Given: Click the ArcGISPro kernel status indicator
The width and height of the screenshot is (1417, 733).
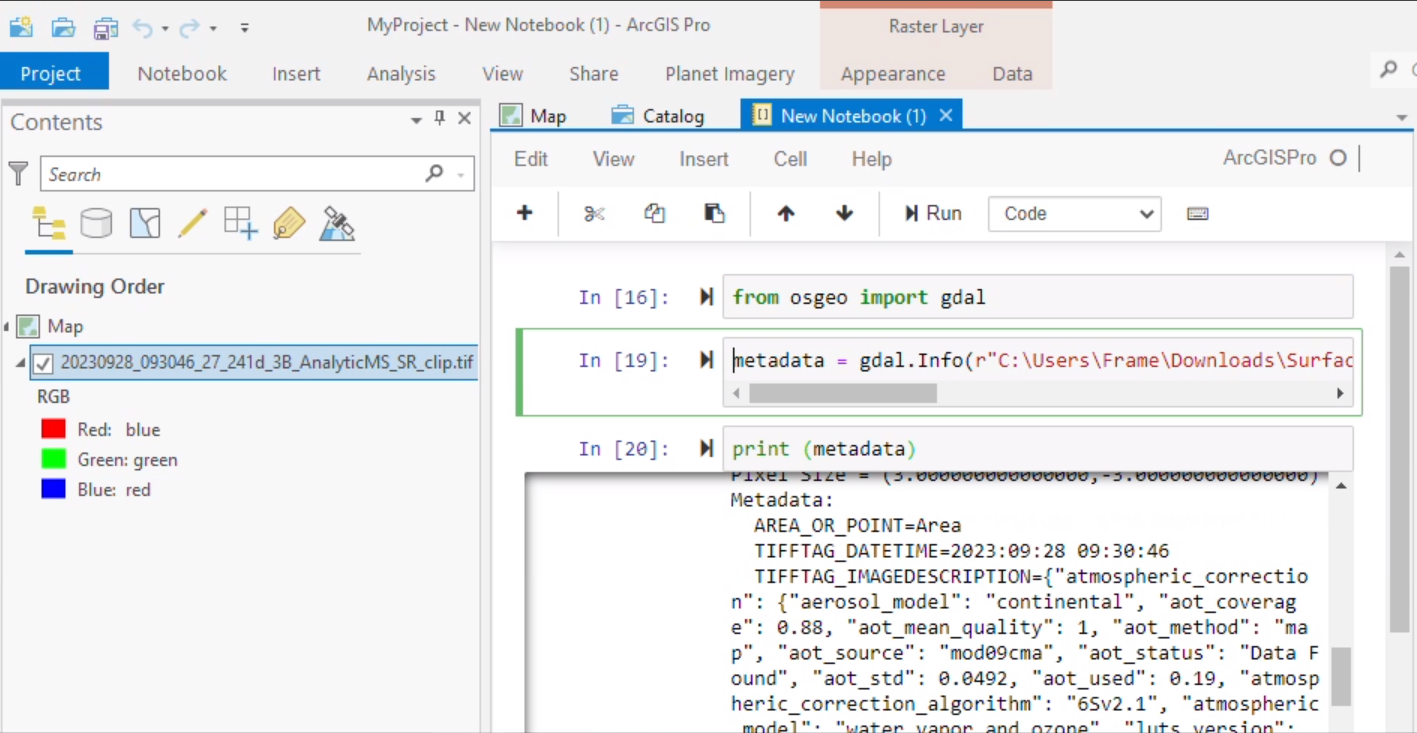Looking at the screenshot, I should click(1338, 158).
